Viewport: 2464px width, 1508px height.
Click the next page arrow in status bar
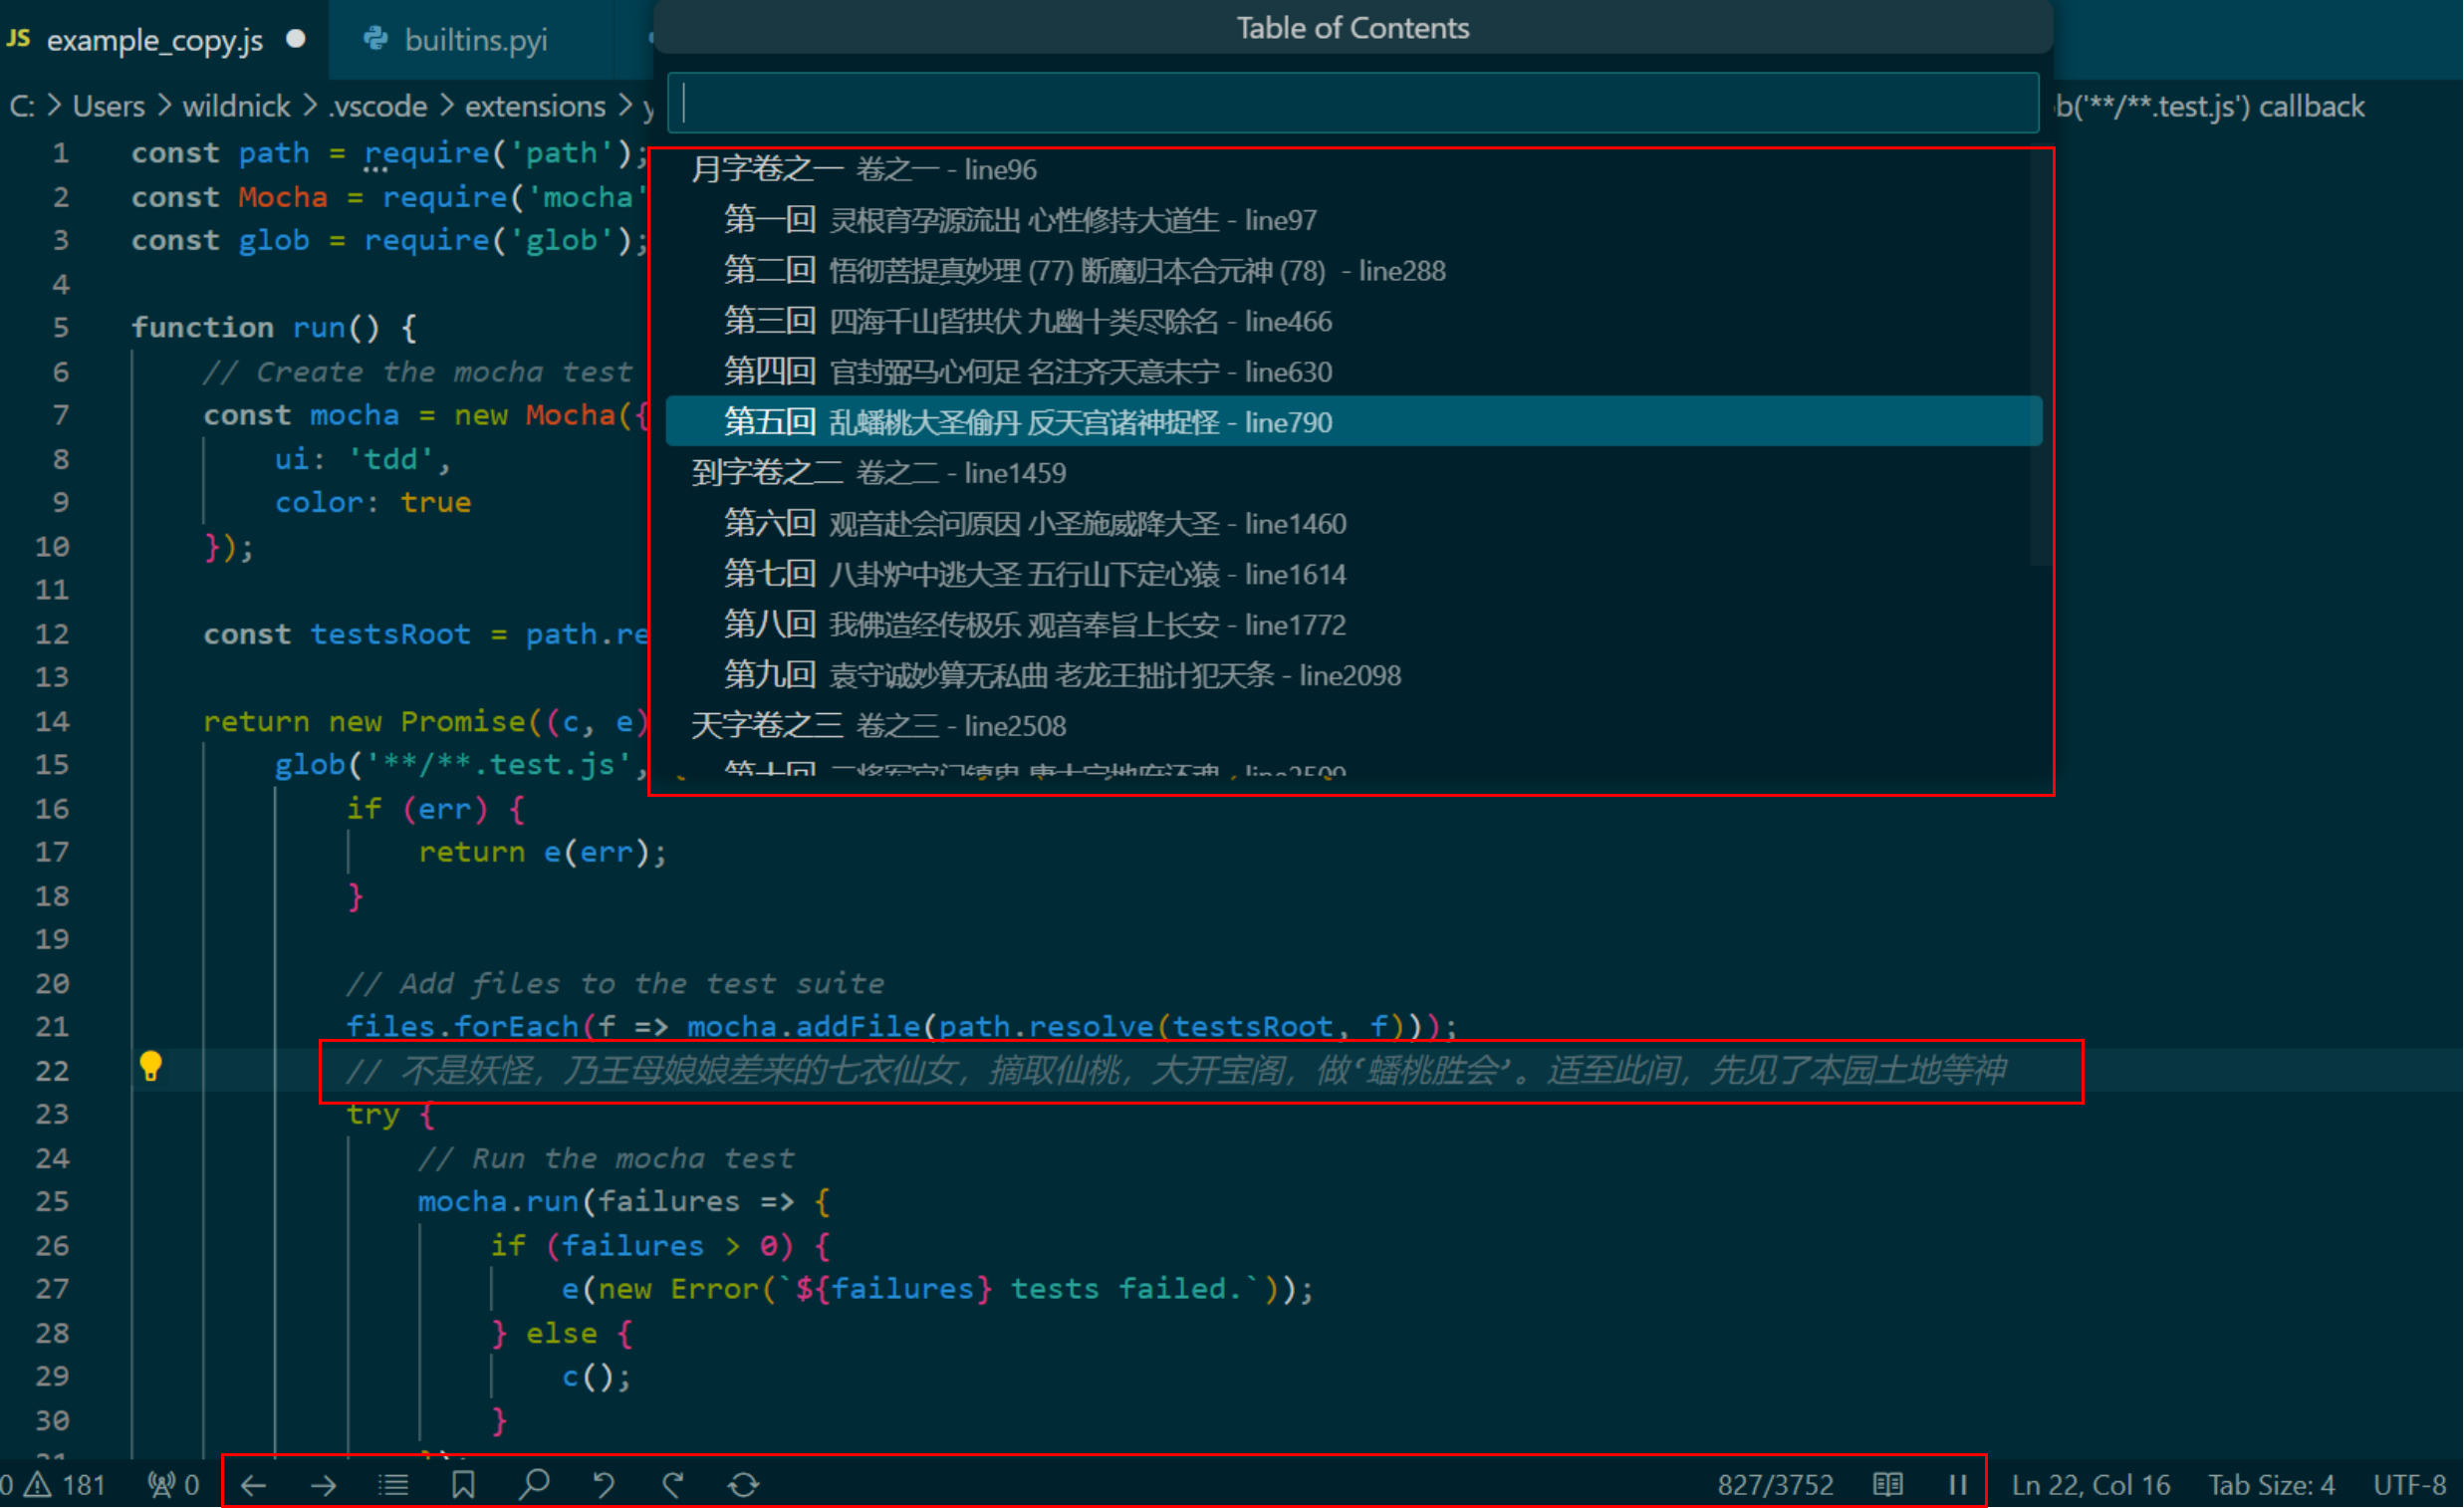click(x=323, y=1485)
